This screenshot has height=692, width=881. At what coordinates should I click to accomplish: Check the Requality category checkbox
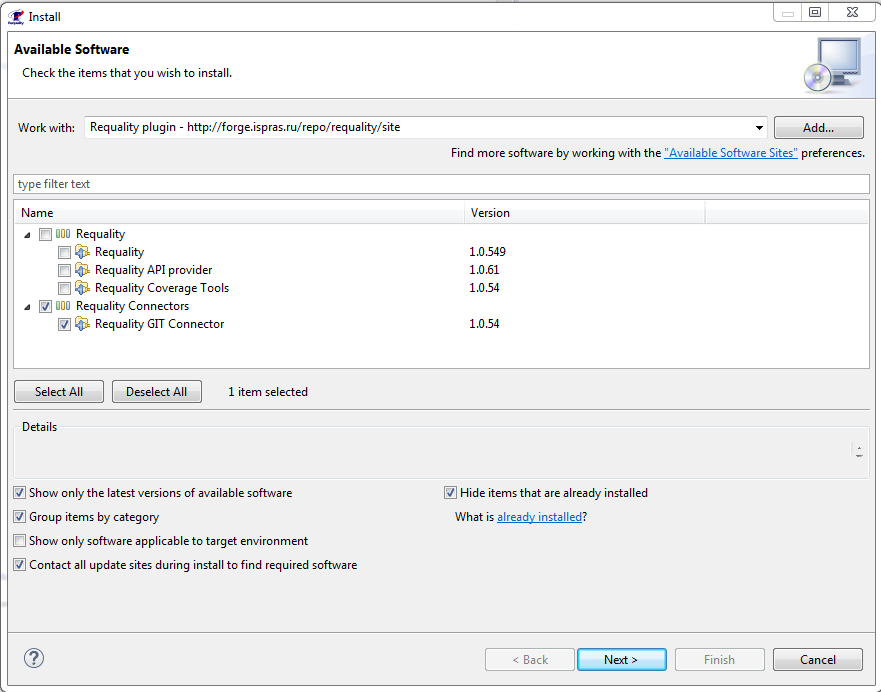click(x=46, y=234)
